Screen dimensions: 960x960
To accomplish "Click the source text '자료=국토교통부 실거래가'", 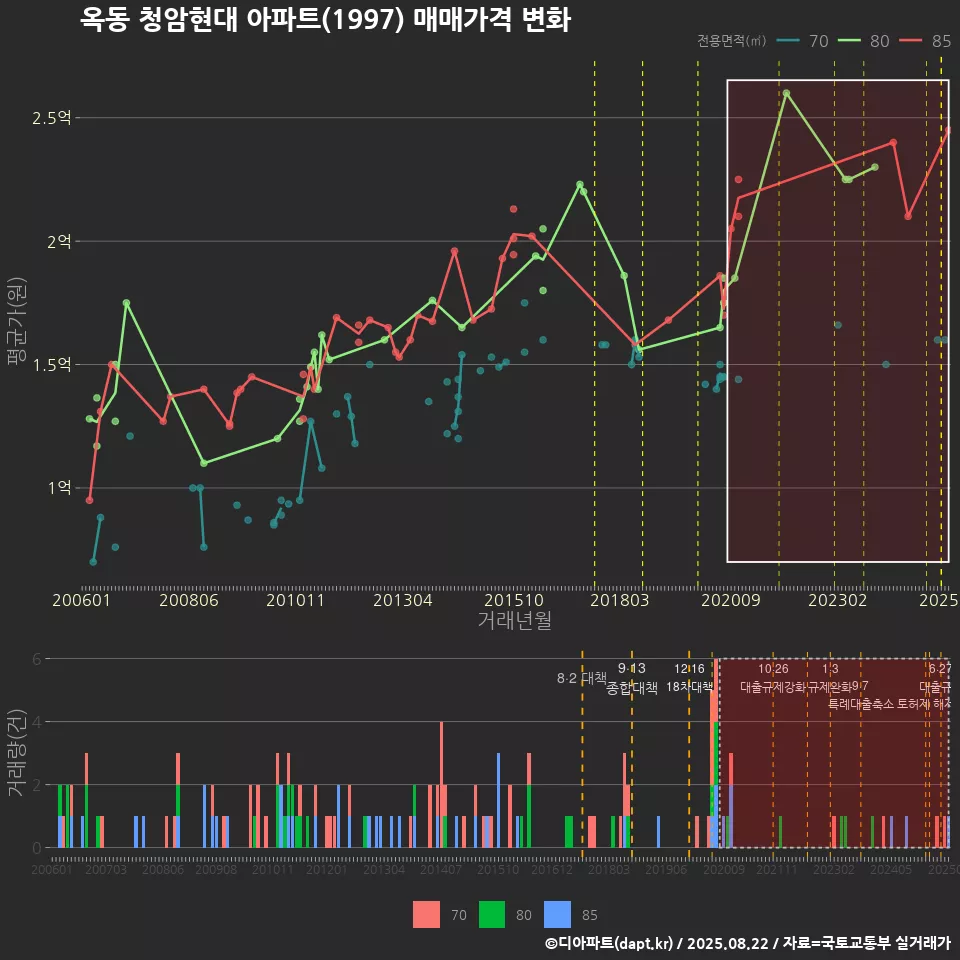I will [x=866, y=943].
